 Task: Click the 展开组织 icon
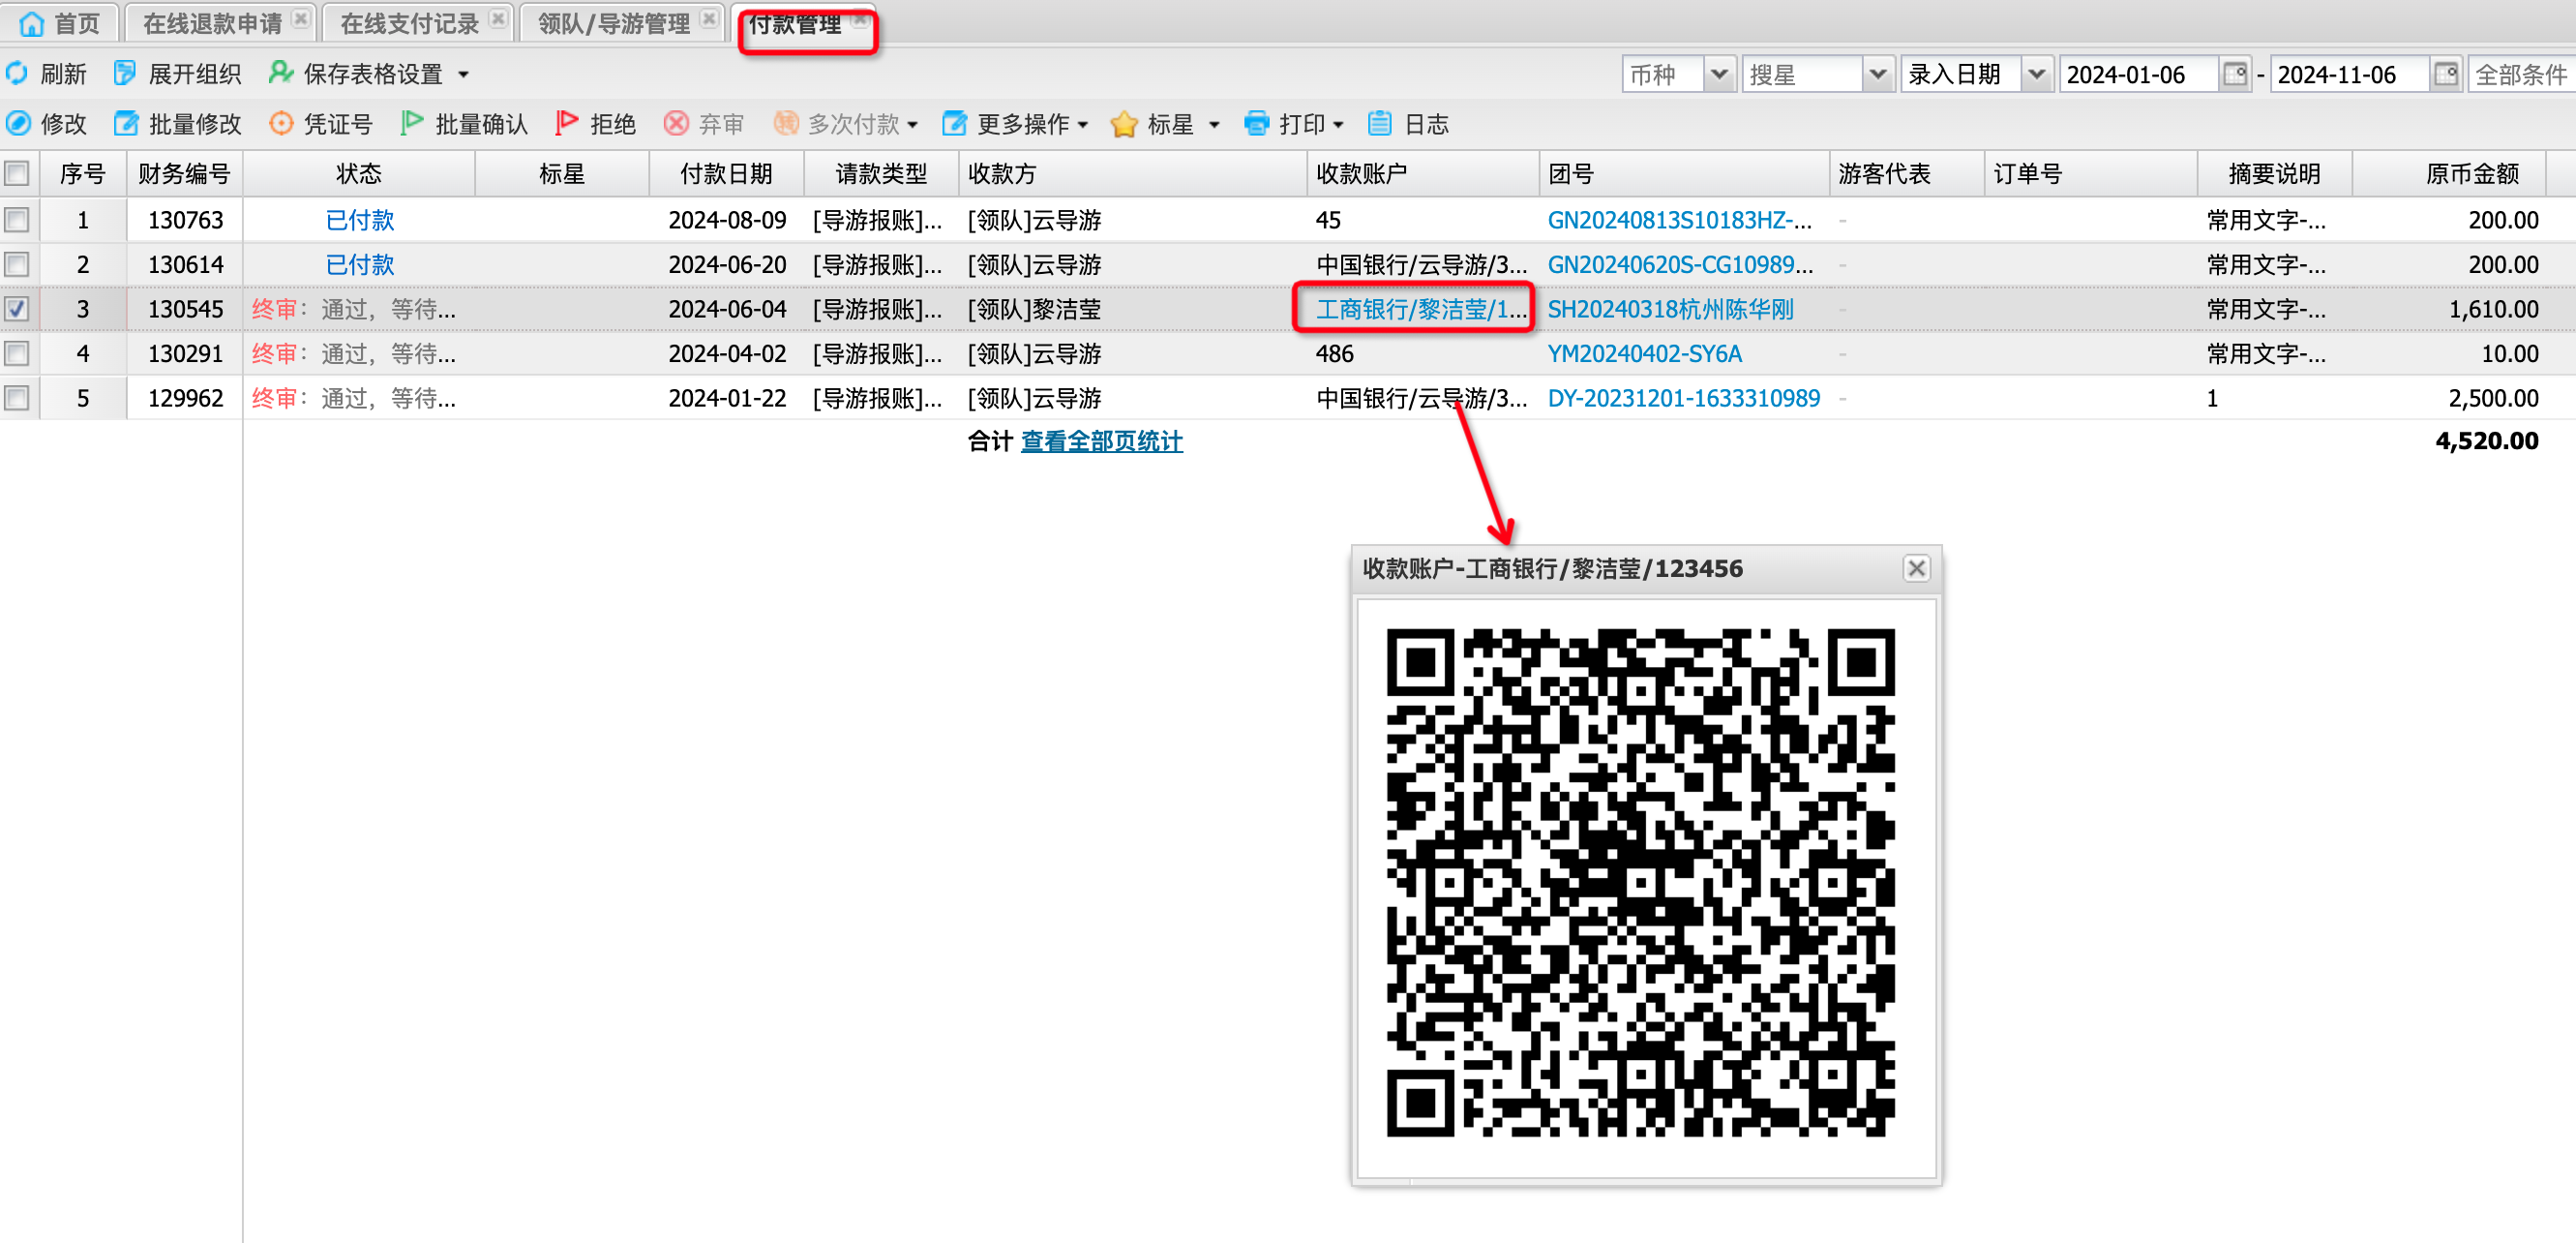coord(125,74)
